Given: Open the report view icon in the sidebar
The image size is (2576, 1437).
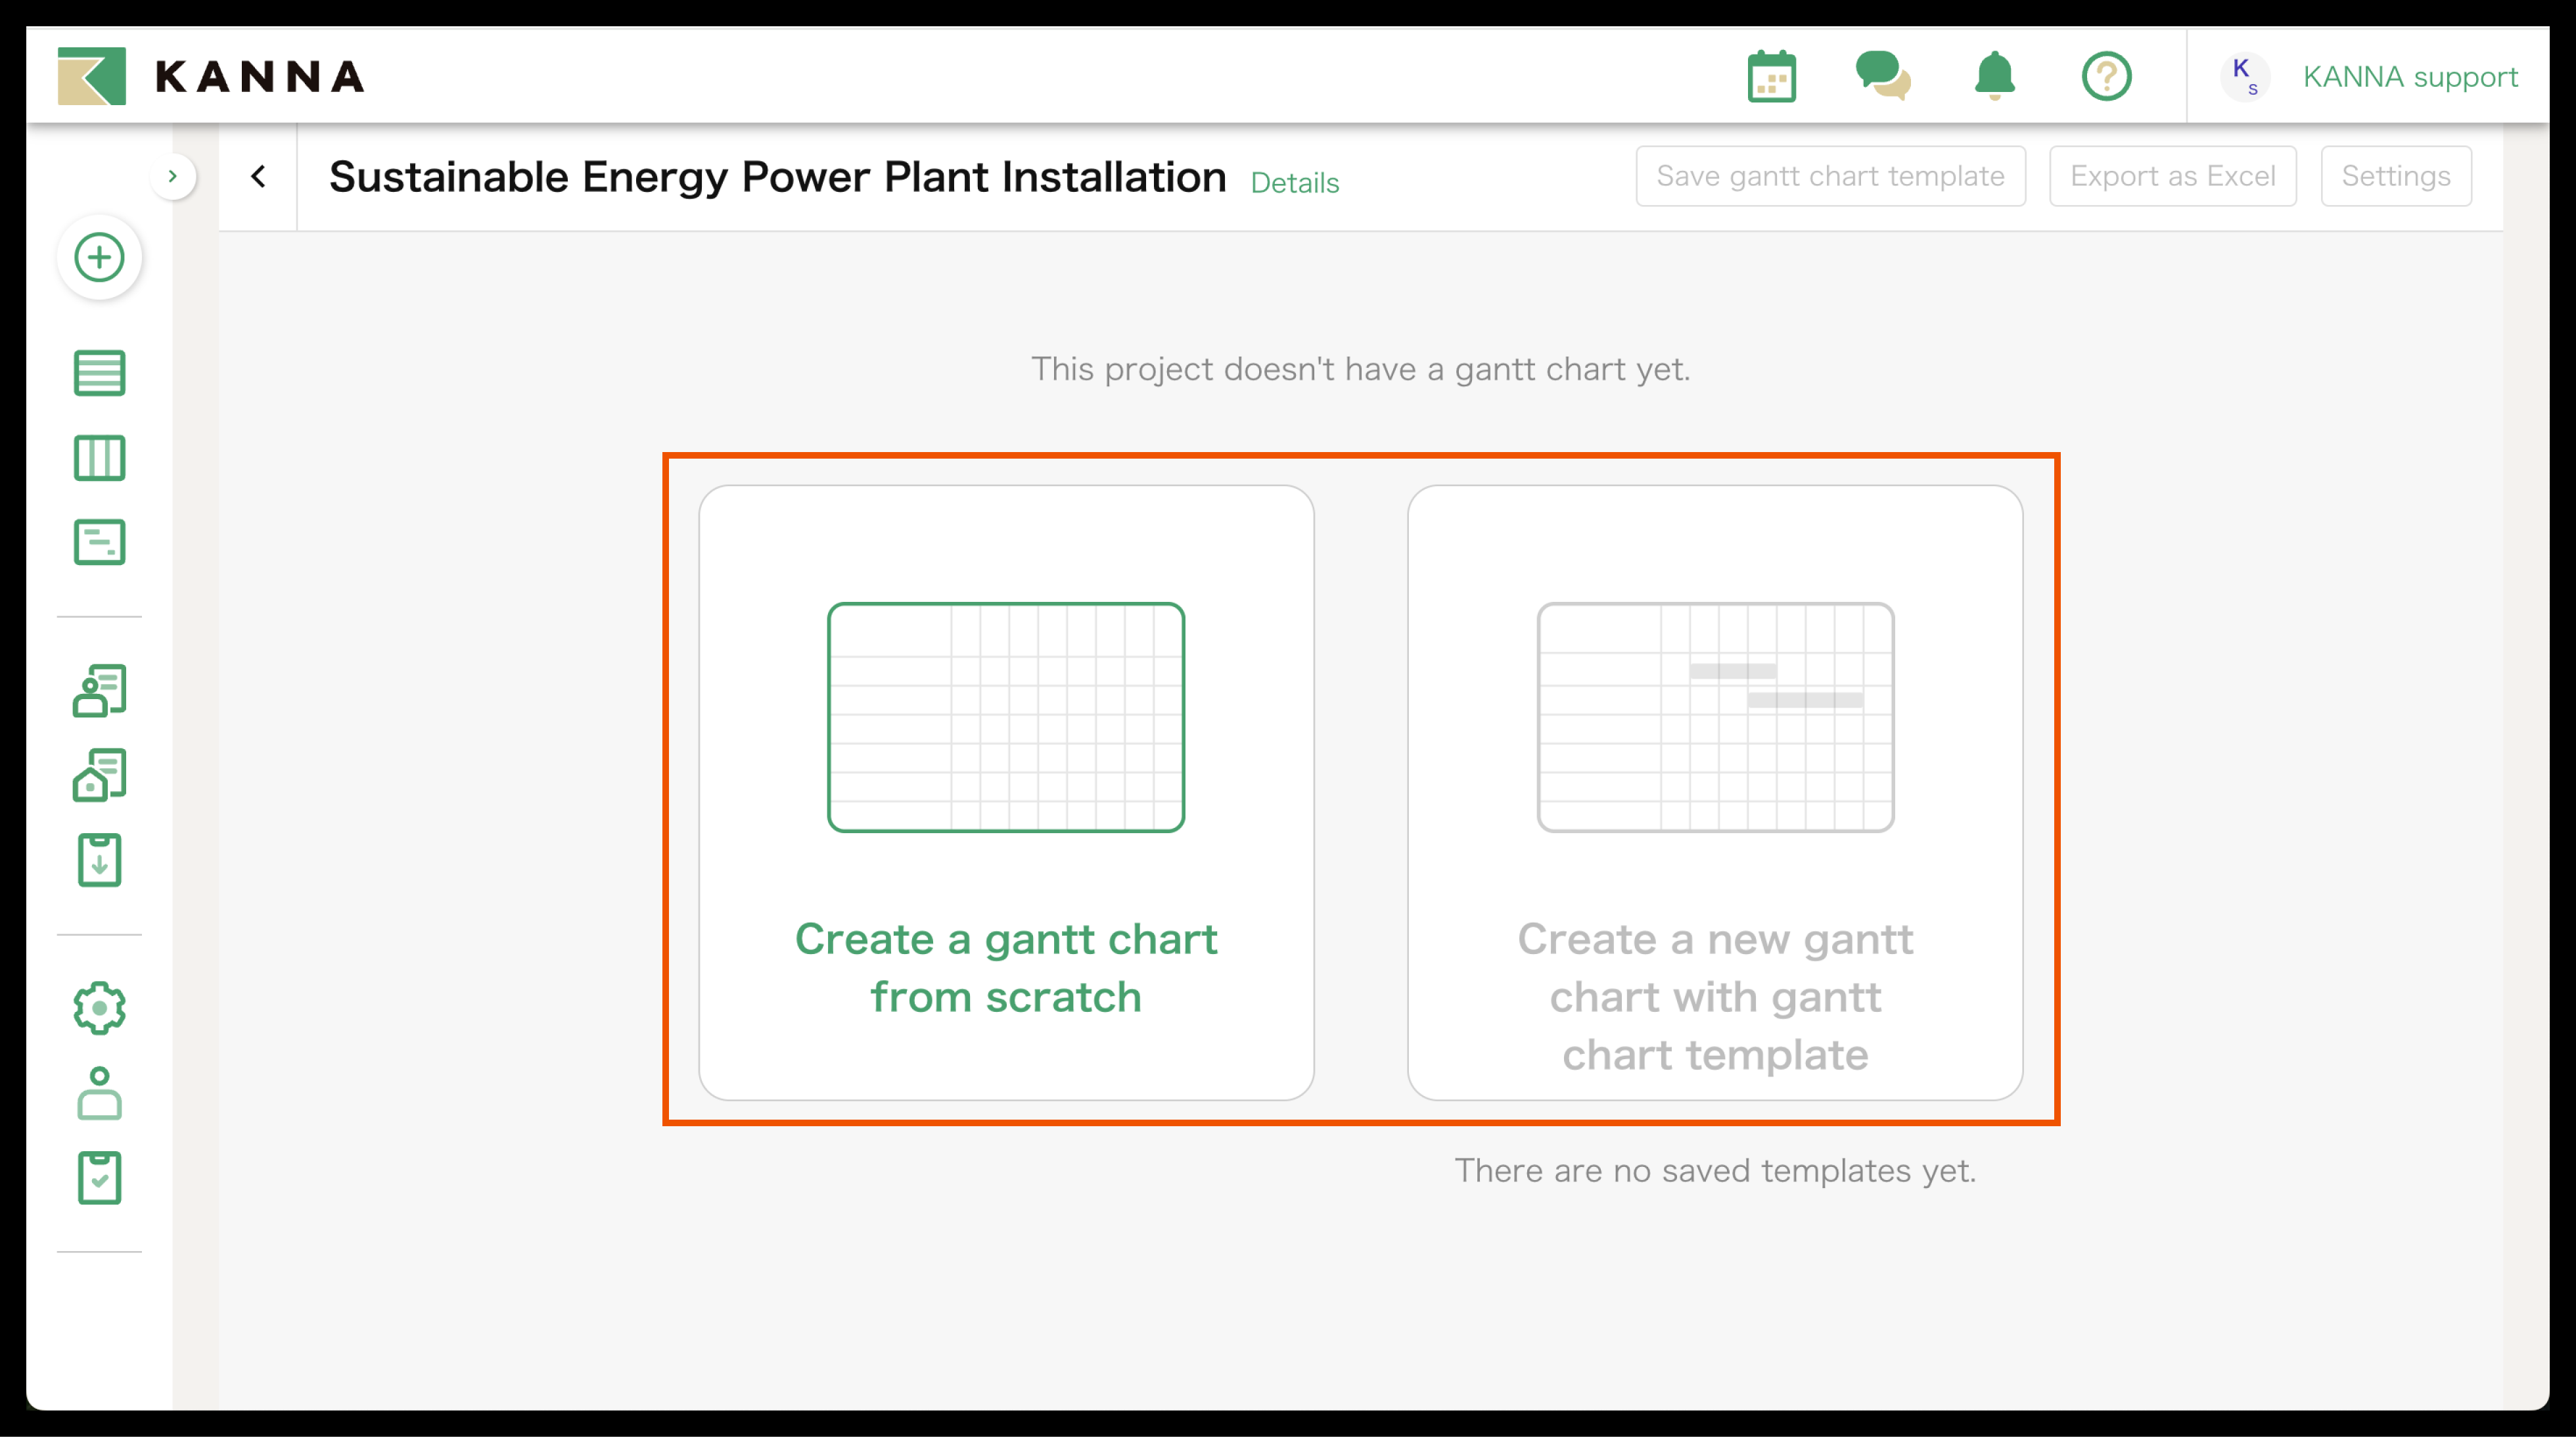Looking at the screenshot, I should (99, 542).
